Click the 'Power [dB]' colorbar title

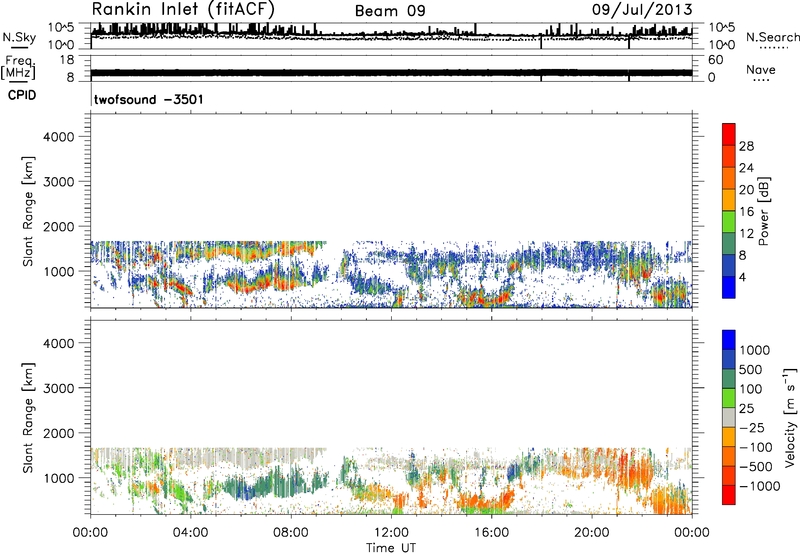coord(764,211)
